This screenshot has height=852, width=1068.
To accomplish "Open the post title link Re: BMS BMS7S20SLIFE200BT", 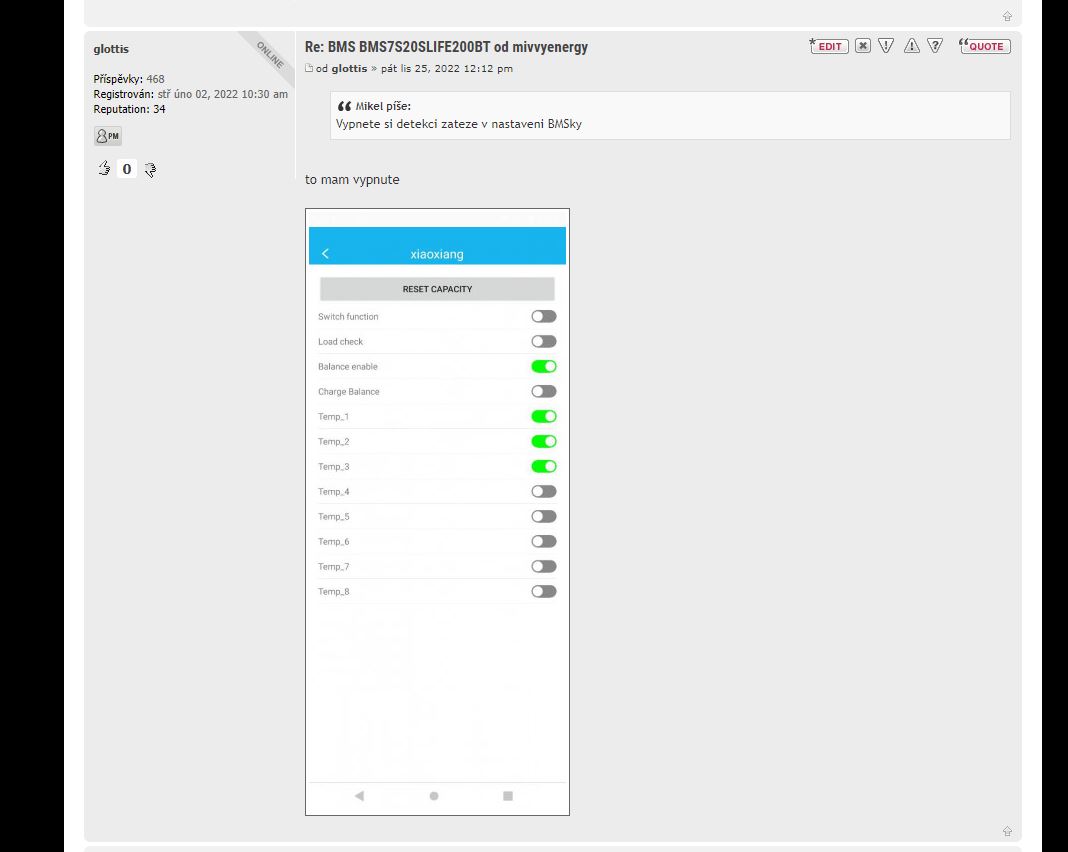I will click(x=446, y=47).
